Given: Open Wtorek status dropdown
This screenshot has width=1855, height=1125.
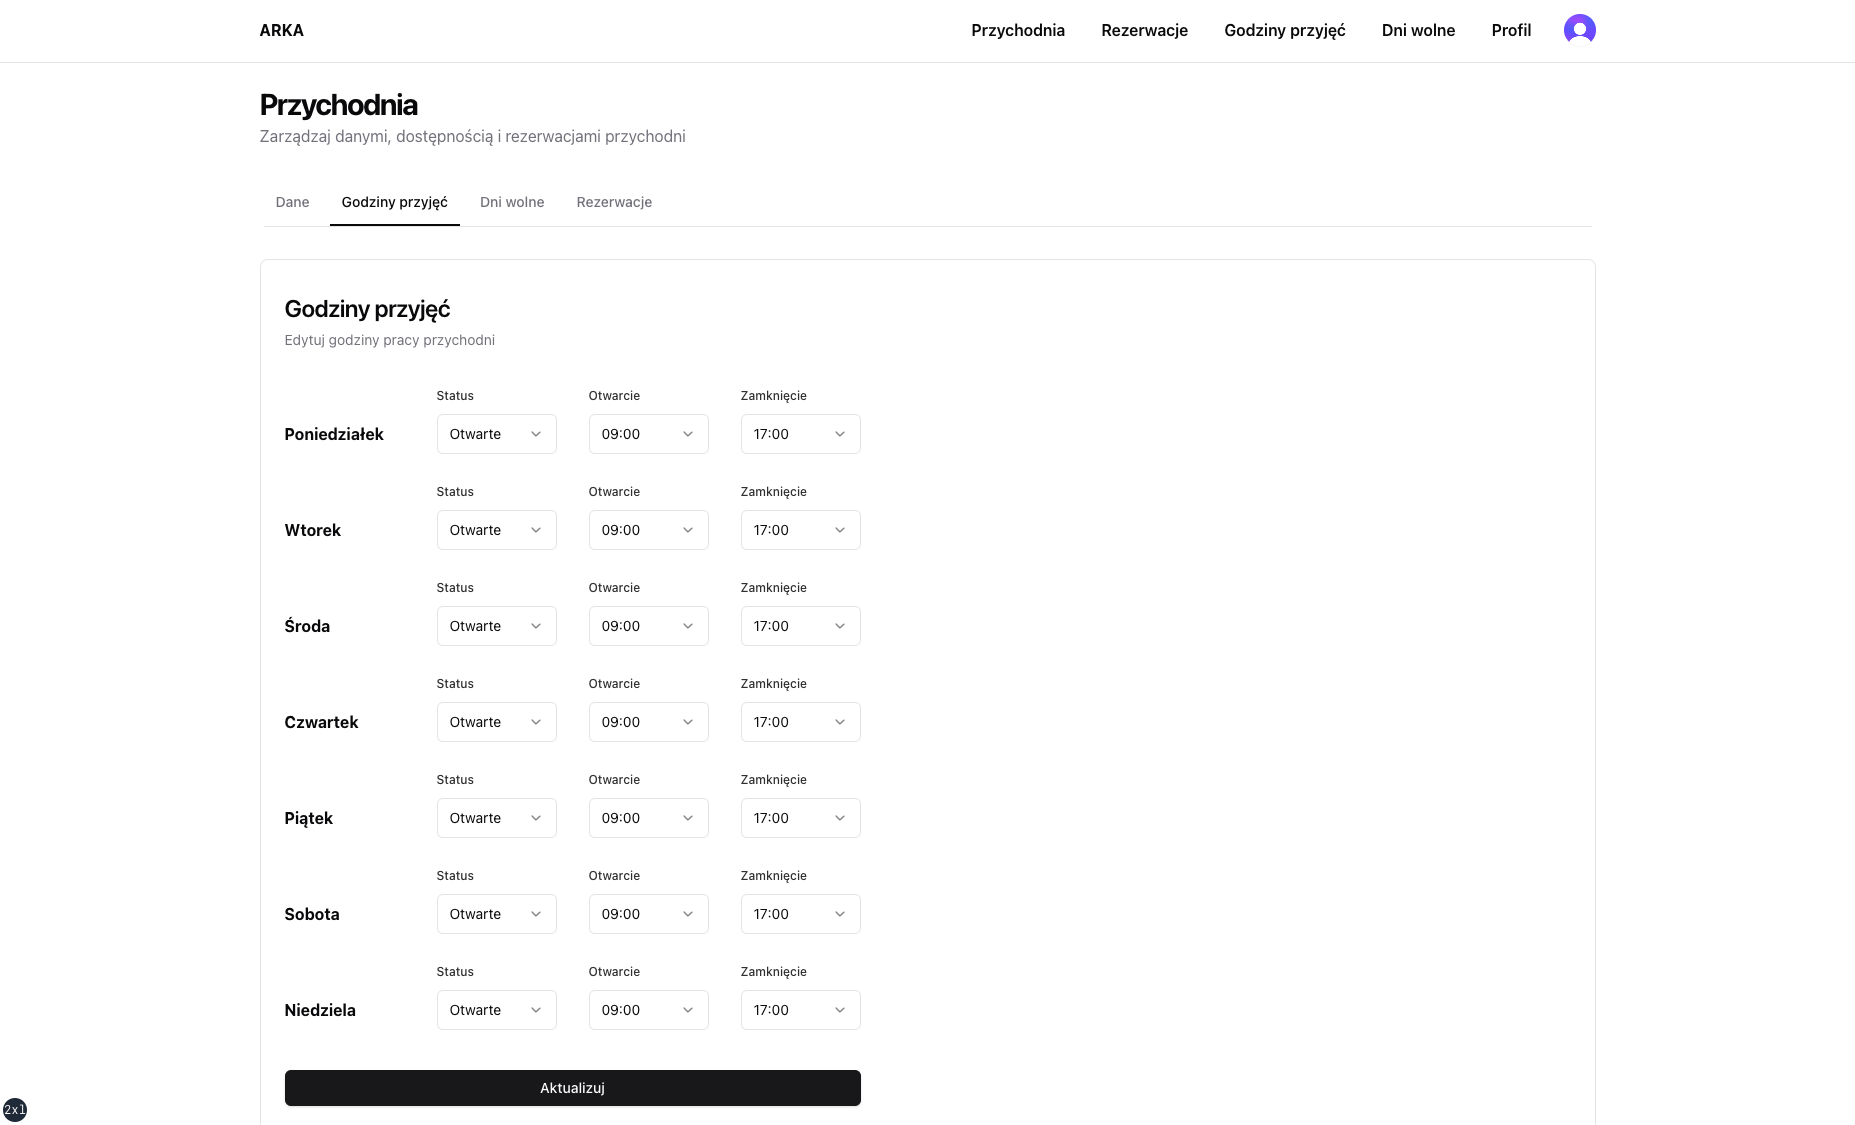Looking at the screenshot, I should tap(496, 530).
